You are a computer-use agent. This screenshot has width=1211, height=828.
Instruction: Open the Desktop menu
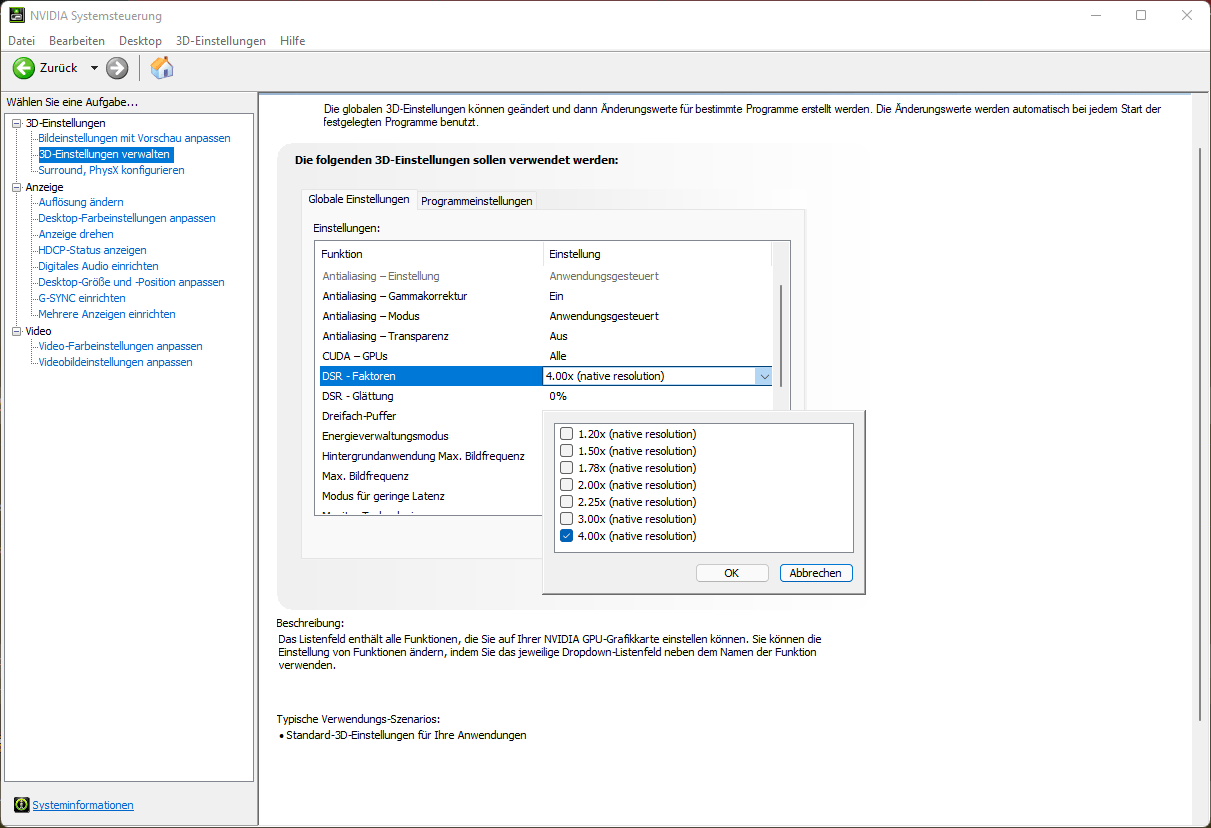coord(140,41)
